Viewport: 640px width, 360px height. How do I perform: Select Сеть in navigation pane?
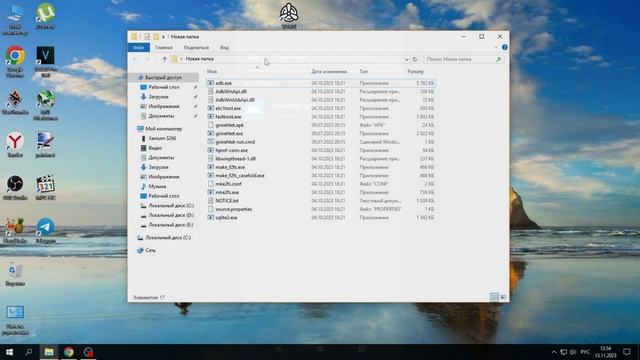coord(150,250)
